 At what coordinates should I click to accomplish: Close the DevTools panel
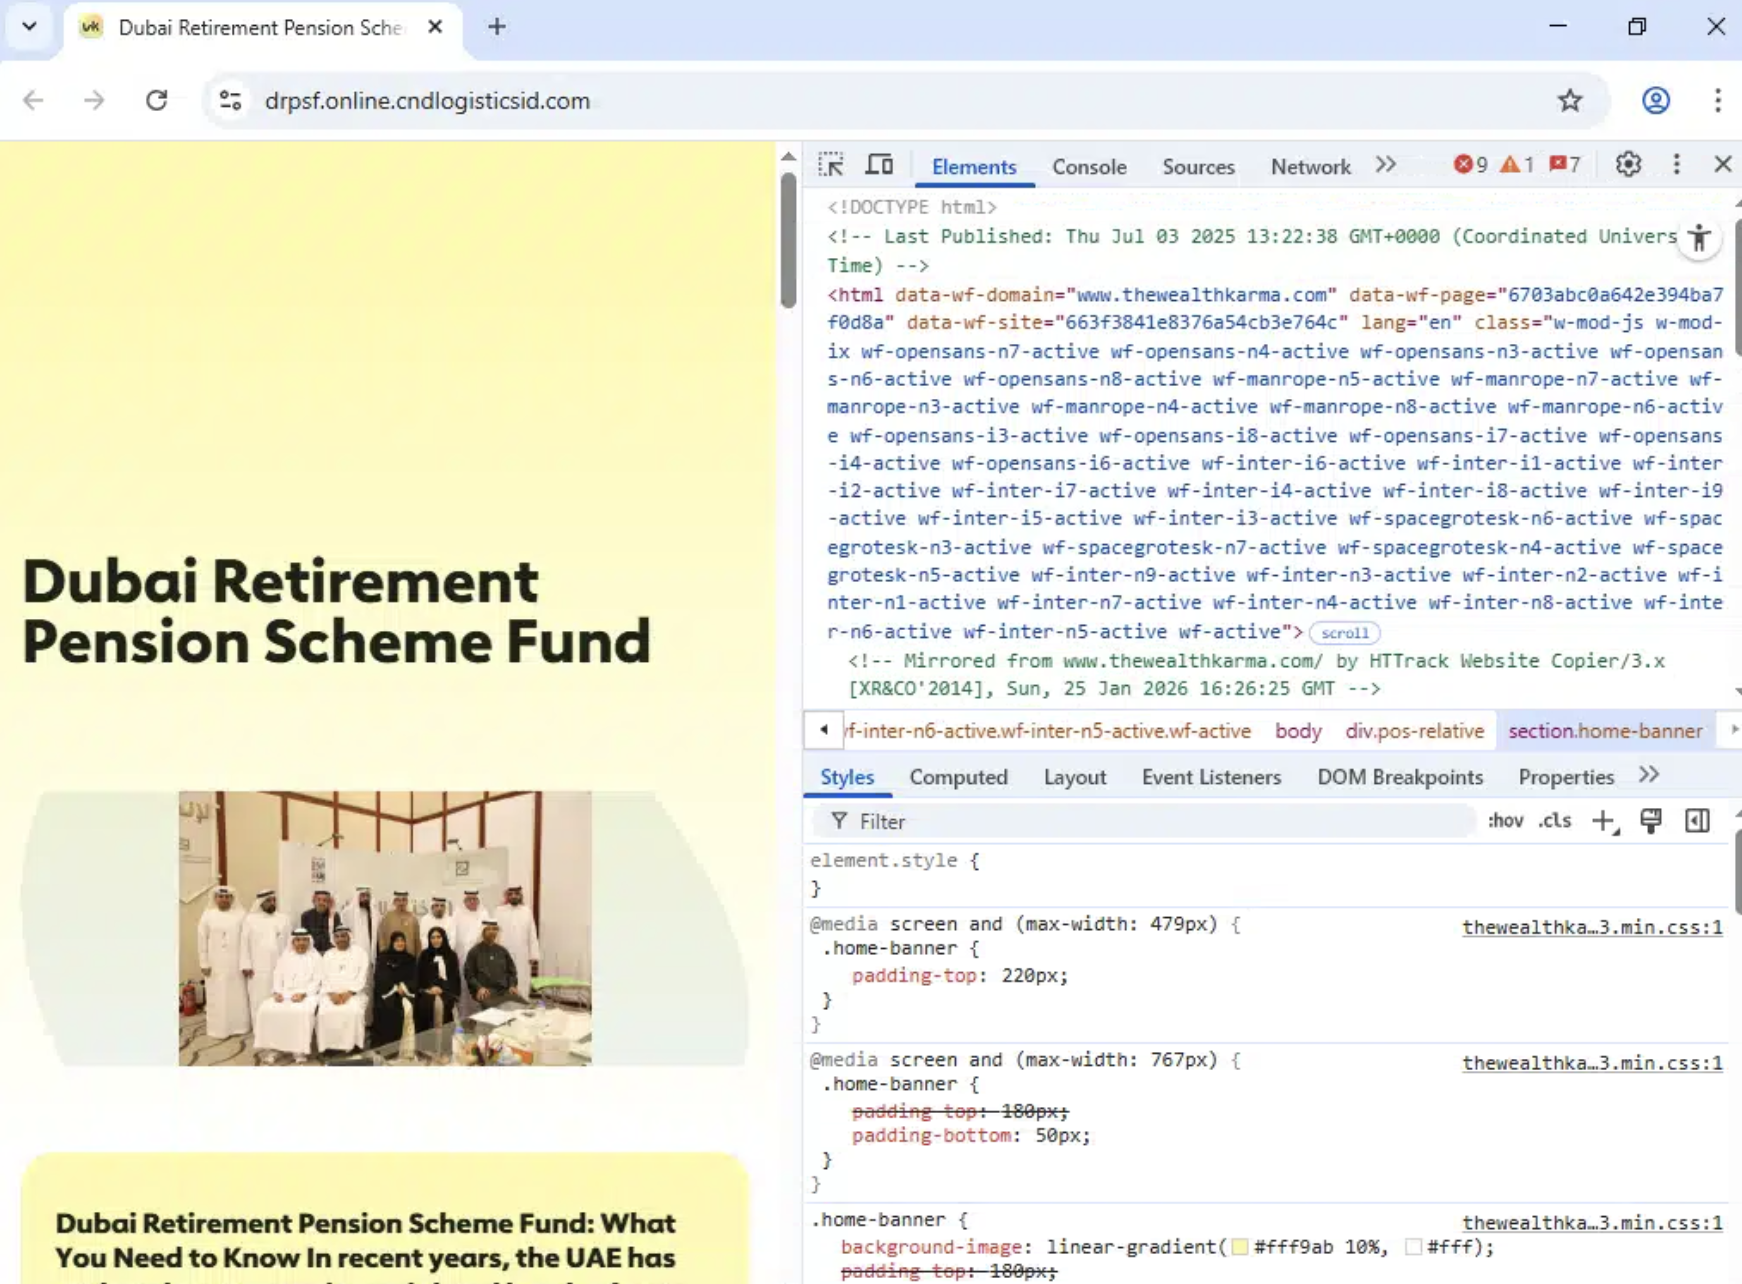[x=1722, y=165]
